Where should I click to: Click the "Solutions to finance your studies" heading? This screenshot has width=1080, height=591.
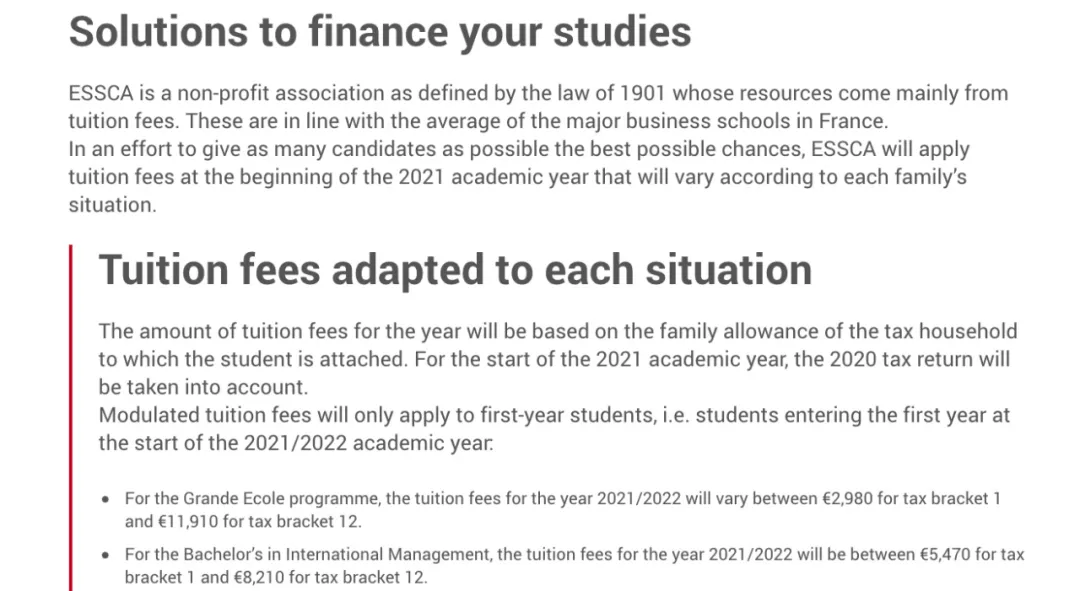(380, 32)
